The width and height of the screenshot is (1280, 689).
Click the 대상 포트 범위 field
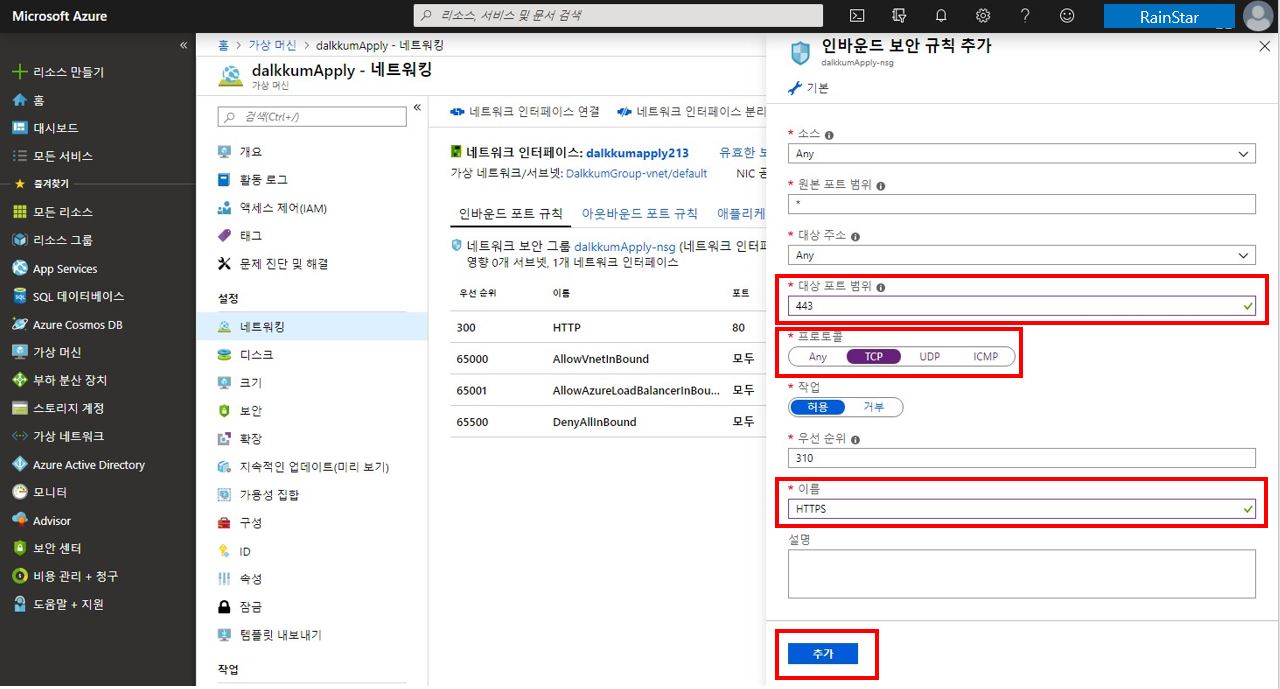1021,306
